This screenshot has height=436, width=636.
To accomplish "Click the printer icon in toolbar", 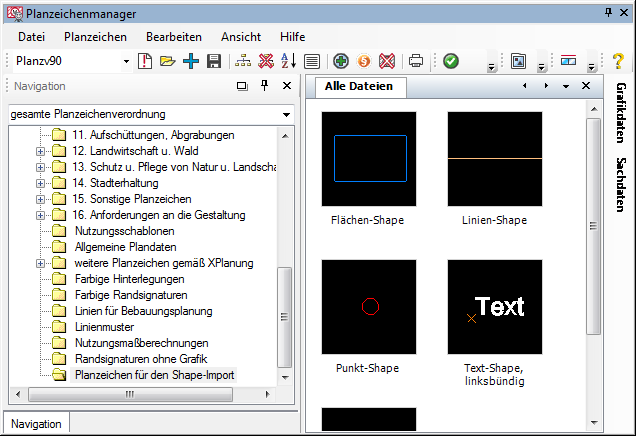I will (416, 62).
